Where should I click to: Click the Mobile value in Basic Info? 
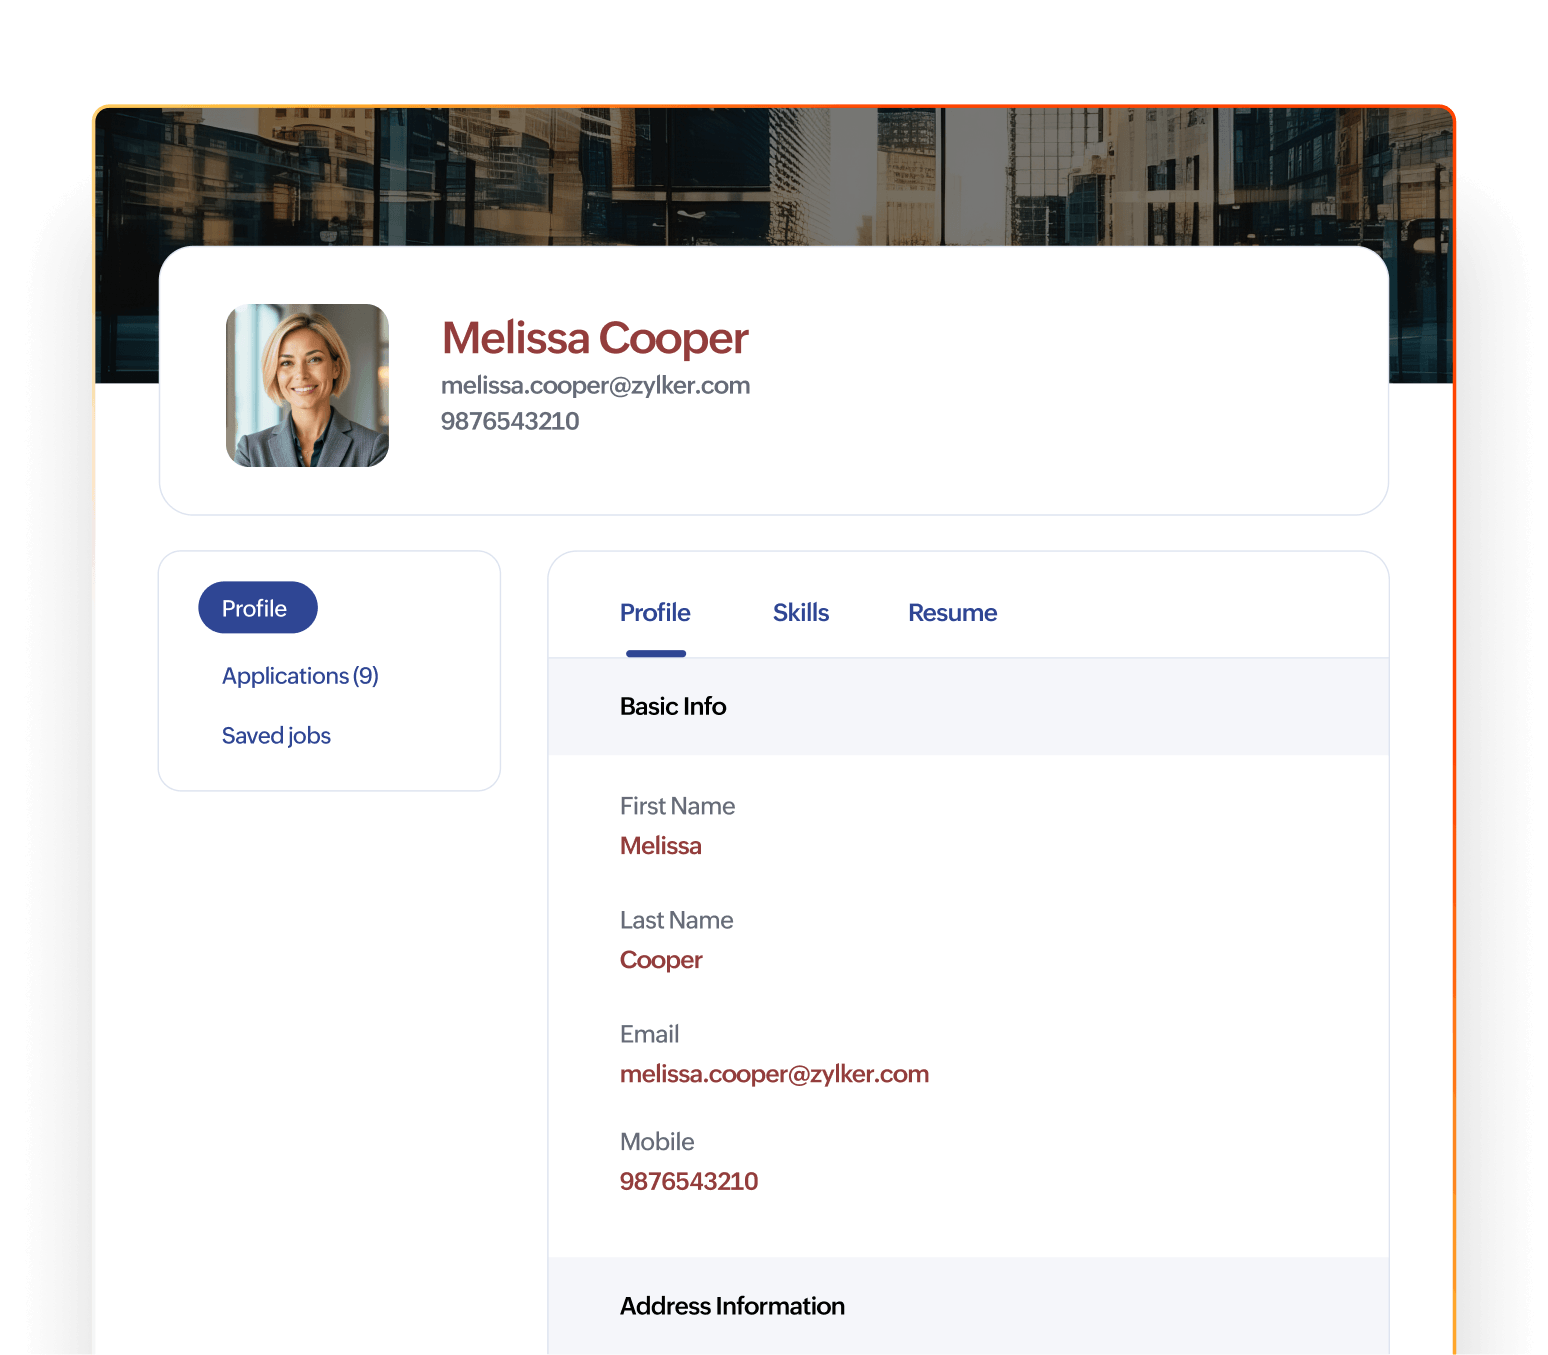point(688,1181)
